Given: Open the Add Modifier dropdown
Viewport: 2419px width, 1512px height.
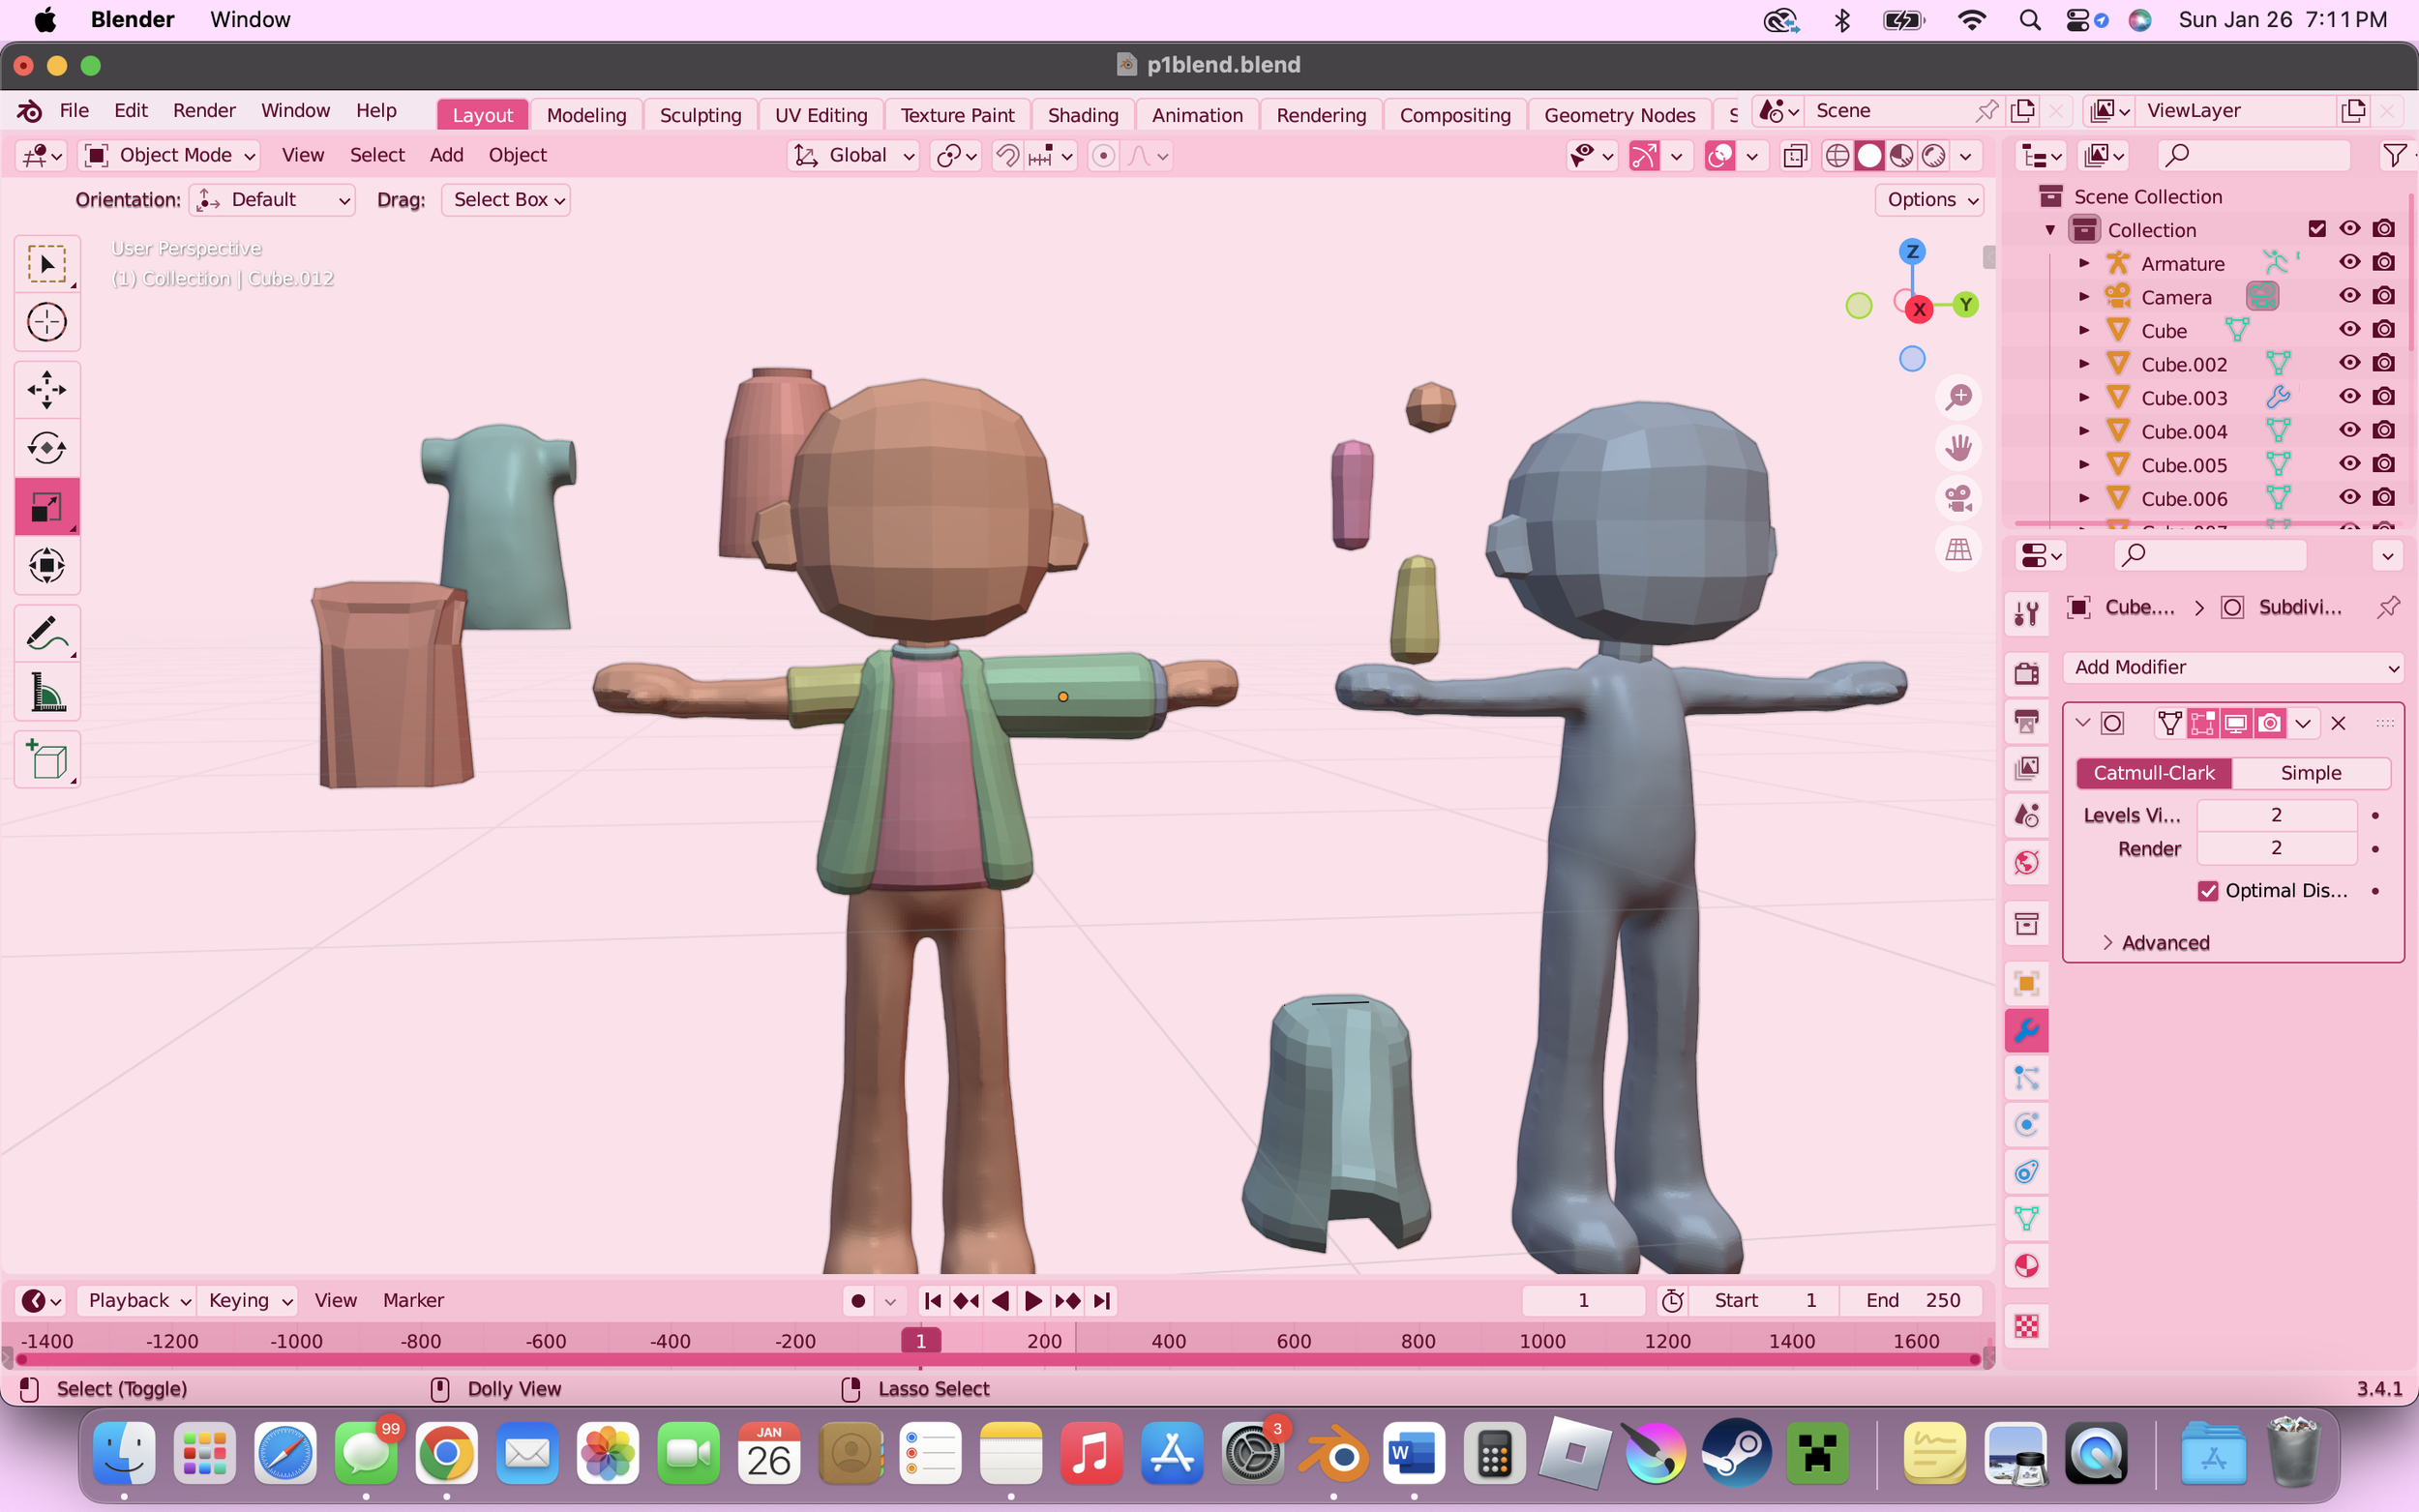Looking at the screenshot, I should (x=2233, y=667).
